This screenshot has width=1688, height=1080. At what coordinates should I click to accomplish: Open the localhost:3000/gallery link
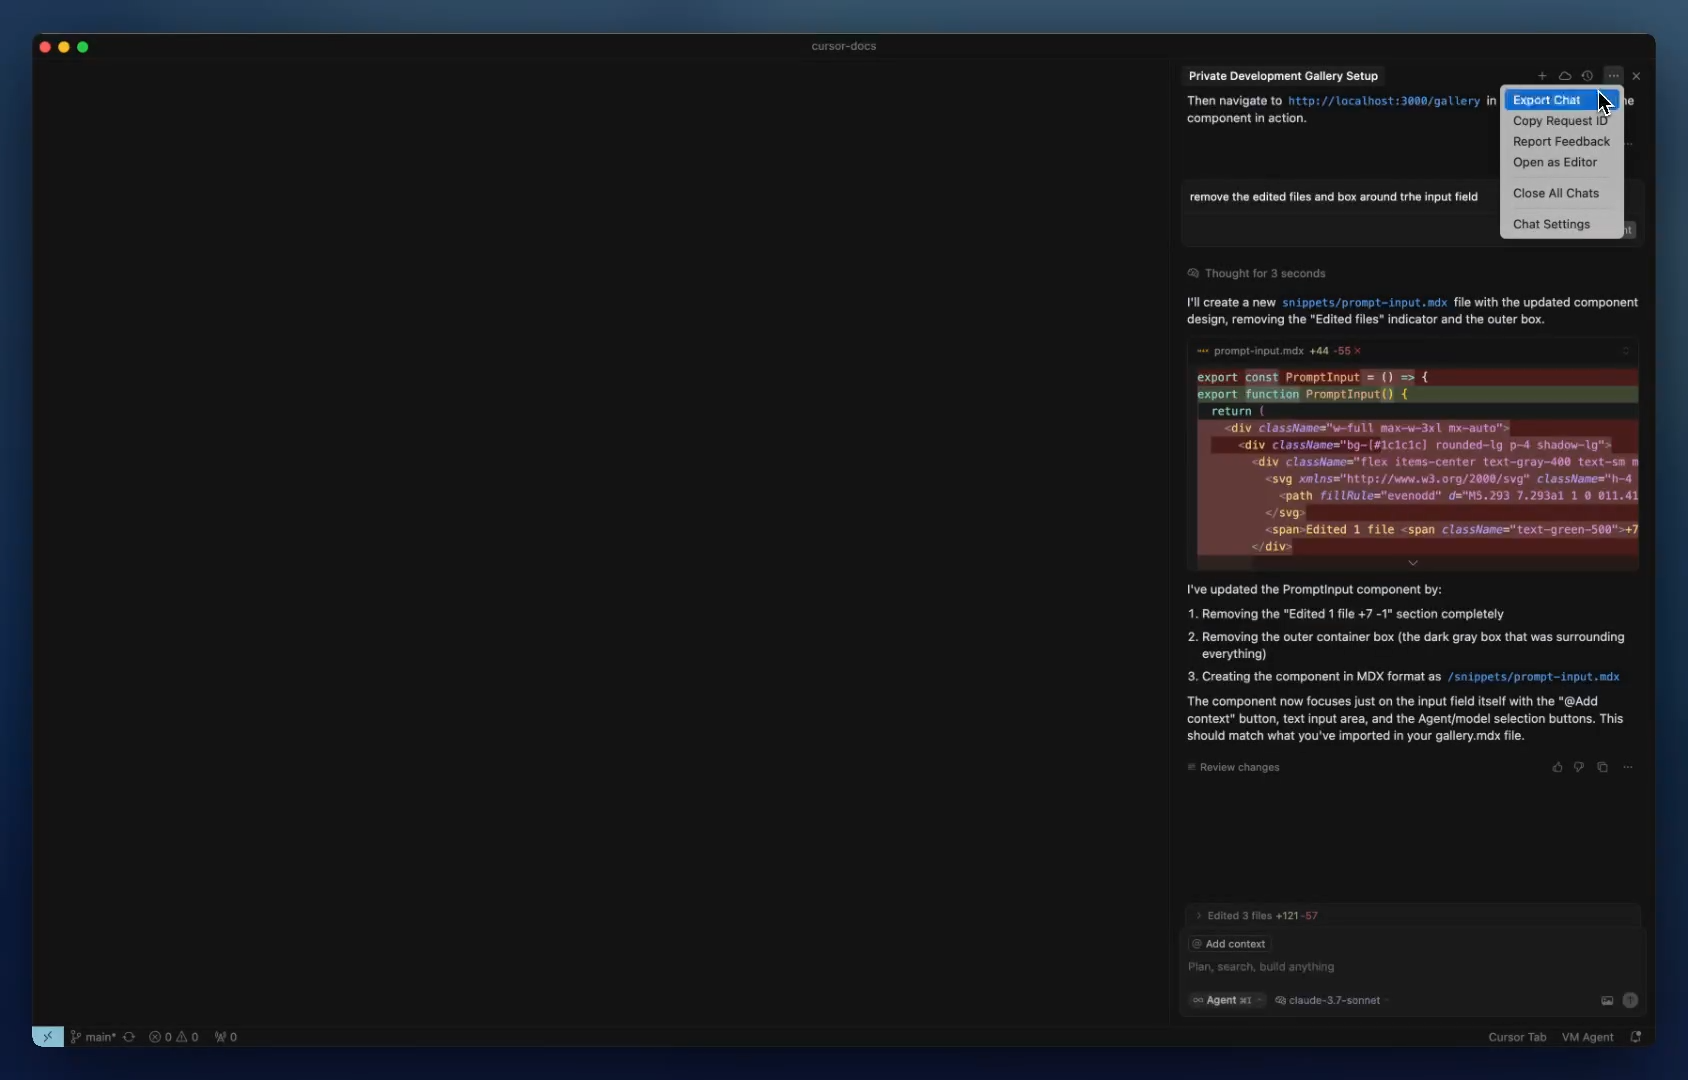pos(1384,101)
